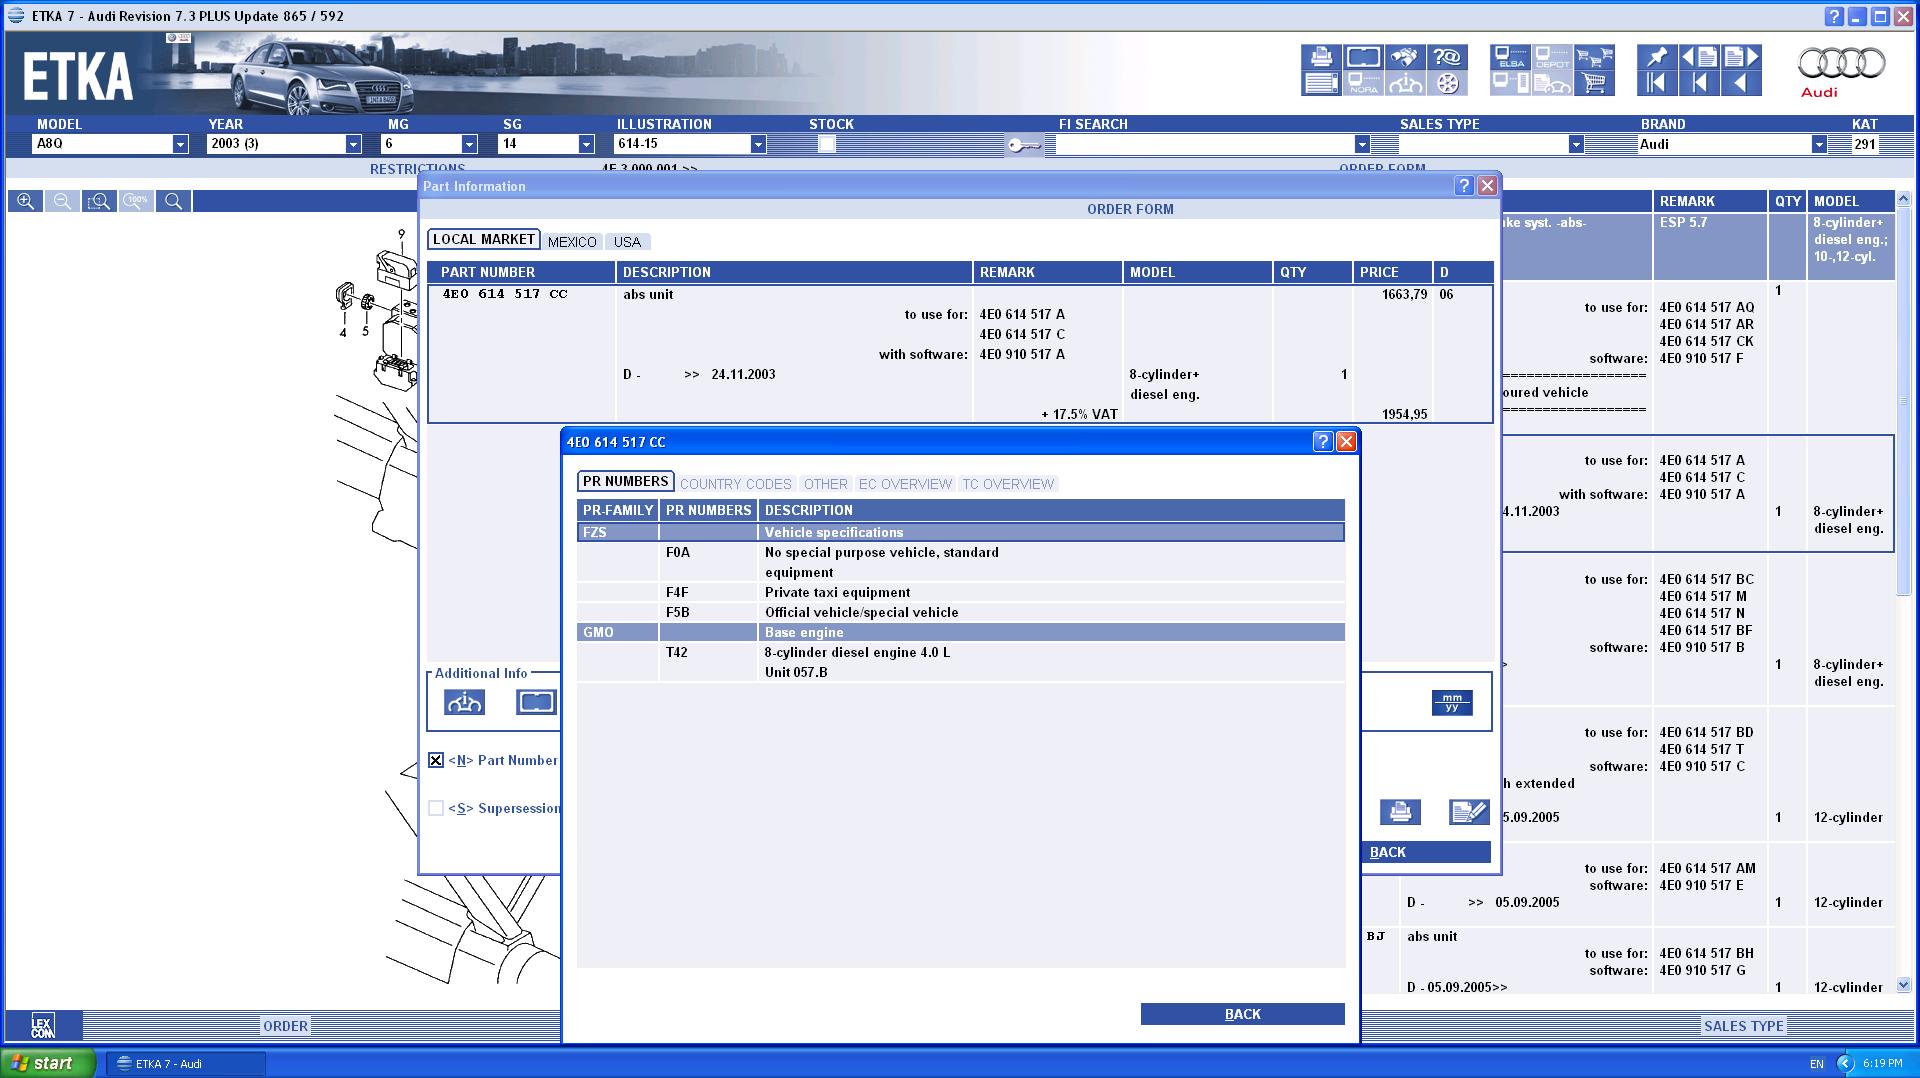Expand the MG dropdown
The image size is (1920, 1078).
click(x=469, y=144)
